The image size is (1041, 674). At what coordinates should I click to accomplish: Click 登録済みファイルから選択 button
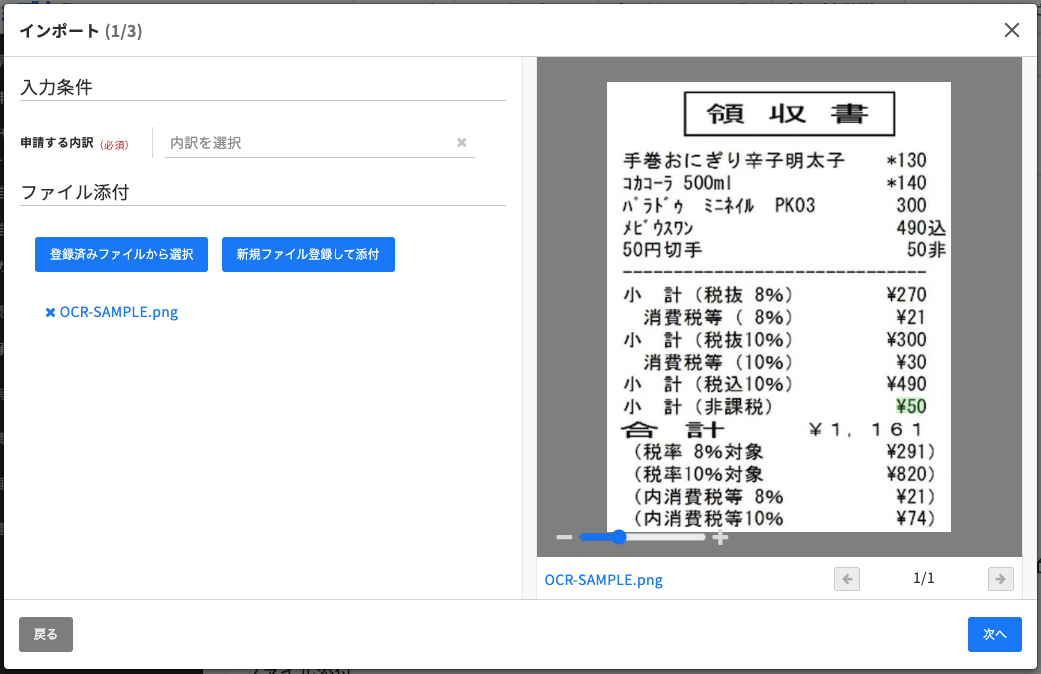[121, 254]
